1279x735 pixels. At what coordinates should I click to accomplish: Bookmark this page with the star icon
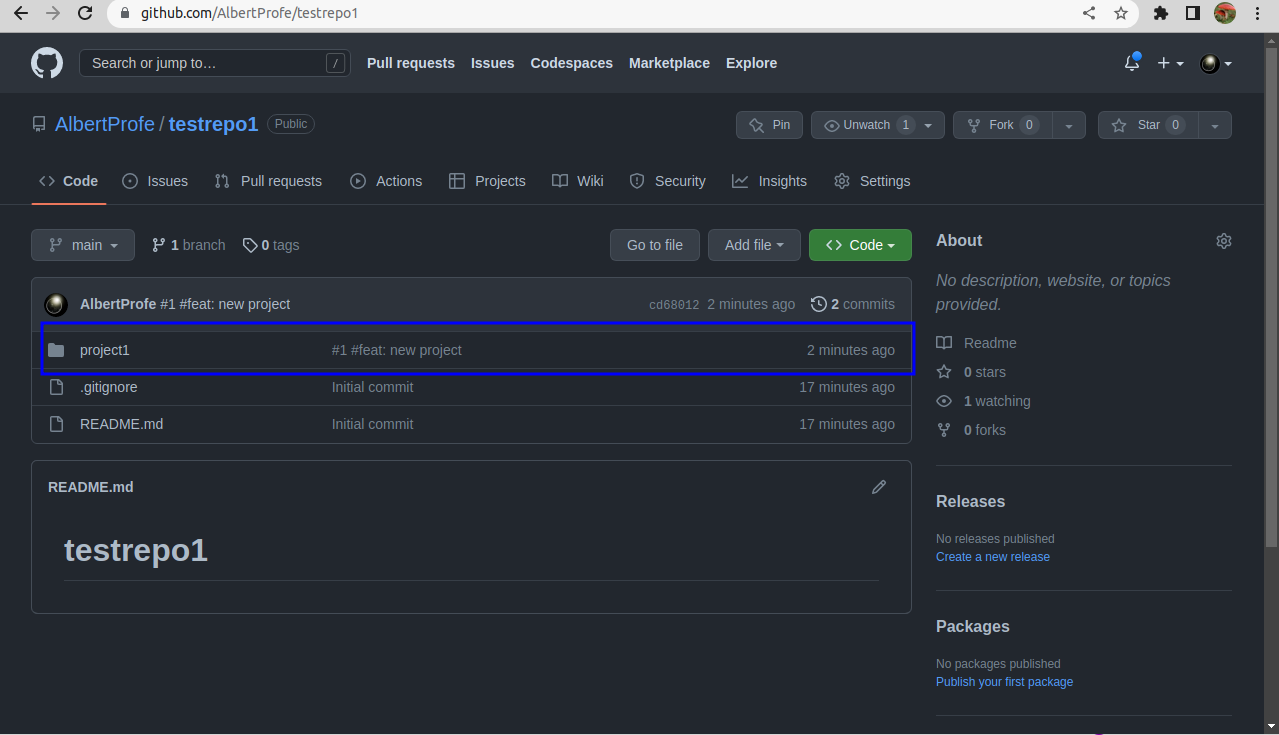point(1121,13)
